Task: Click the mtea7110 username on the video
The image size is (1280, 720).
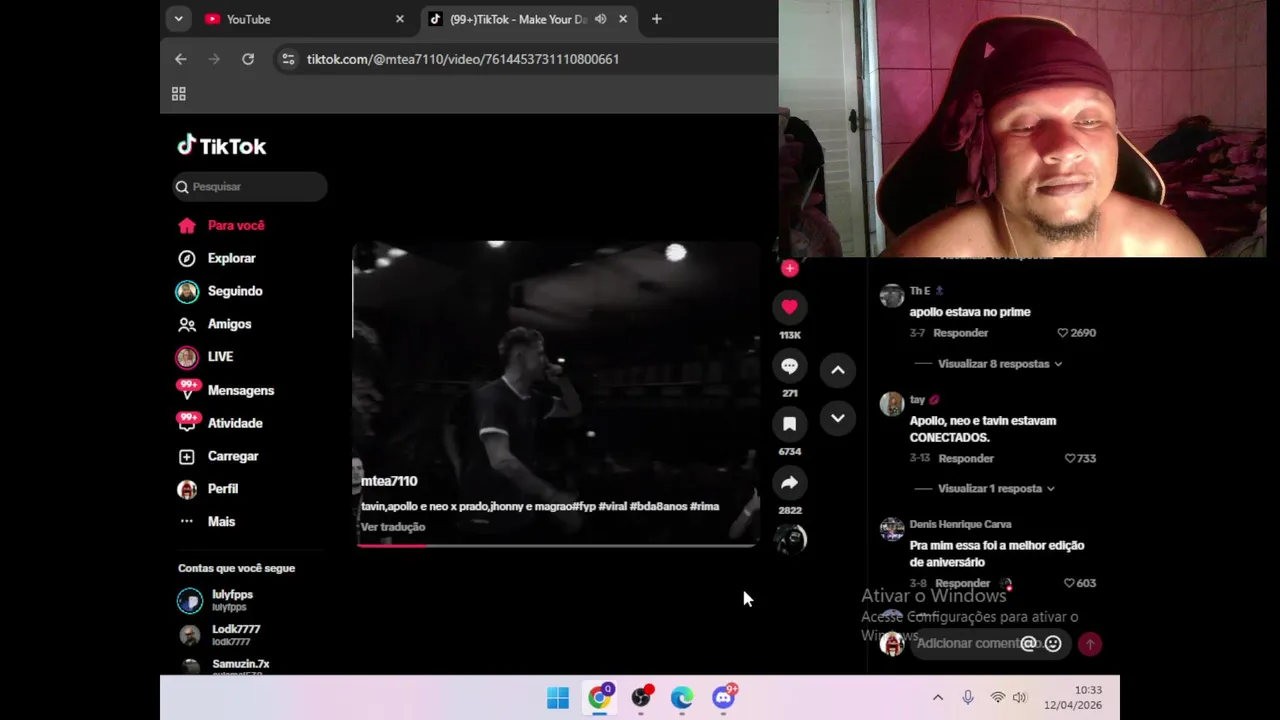Action: pyautogui.click(x=389, y=481)
